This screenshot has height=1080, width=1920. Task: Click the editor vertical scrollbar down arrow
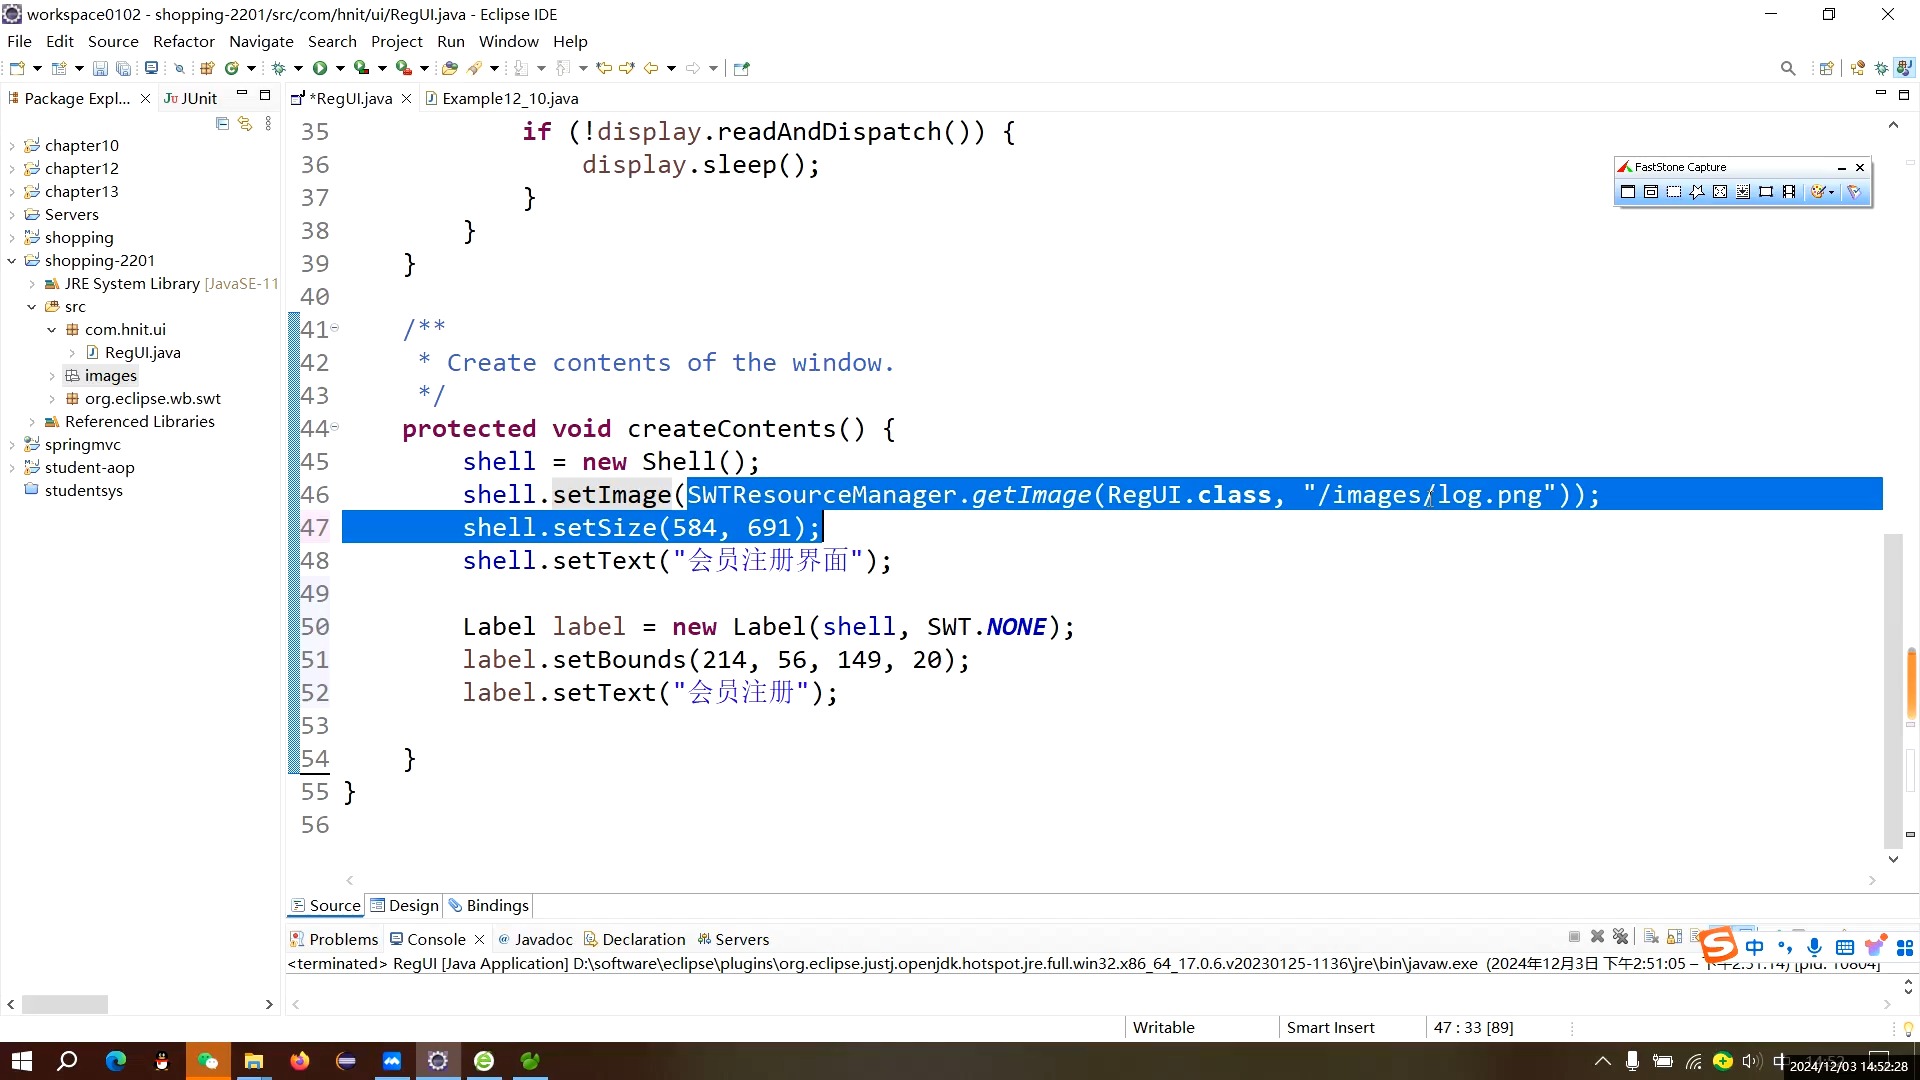1893,859
